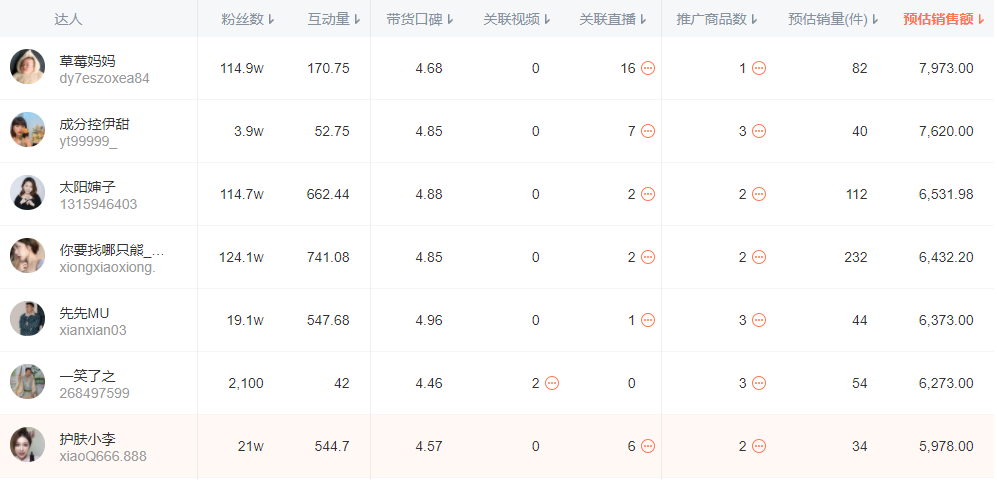Click the avatar of 一笑了之
The width and height of the screenshot is (997, 480).
28,382
